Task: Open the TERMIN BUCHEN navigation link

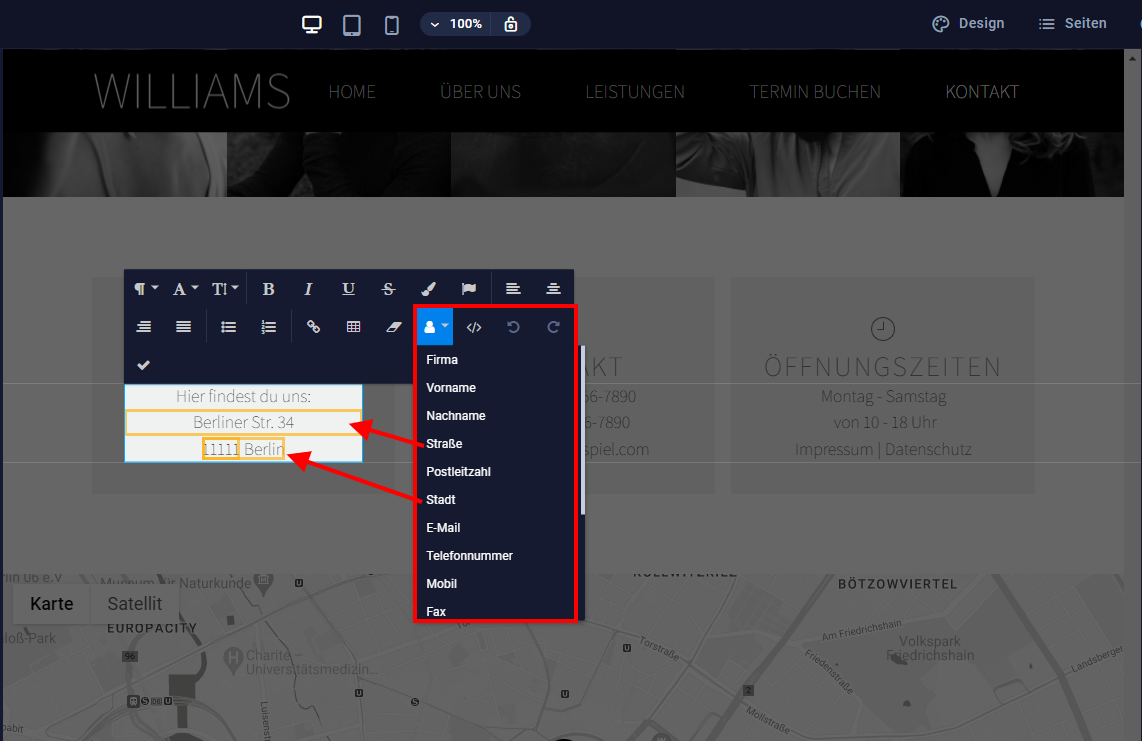Action: click(x=815, y=92)
